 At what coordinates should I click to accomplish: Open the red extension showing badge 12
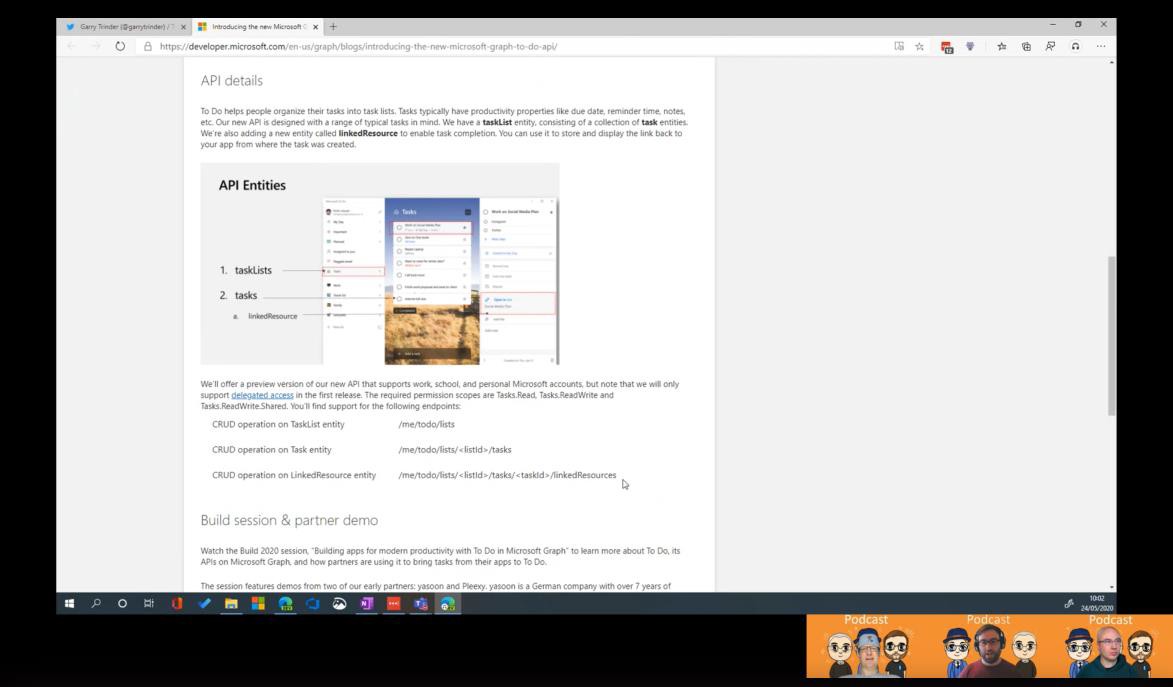coord(947,47)
